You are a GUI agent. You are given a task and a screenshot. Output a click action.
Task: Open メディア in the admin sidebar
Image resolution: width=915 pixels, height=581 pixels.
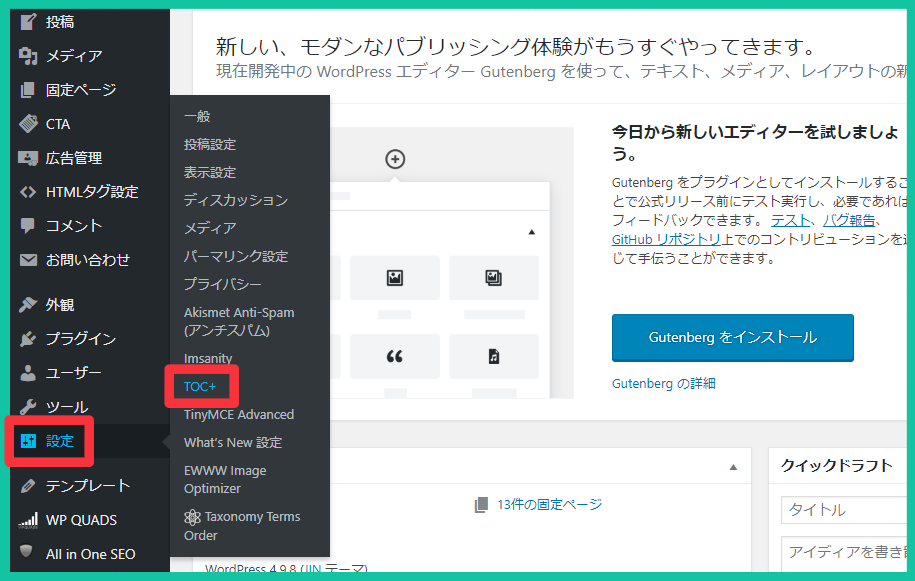74,56
